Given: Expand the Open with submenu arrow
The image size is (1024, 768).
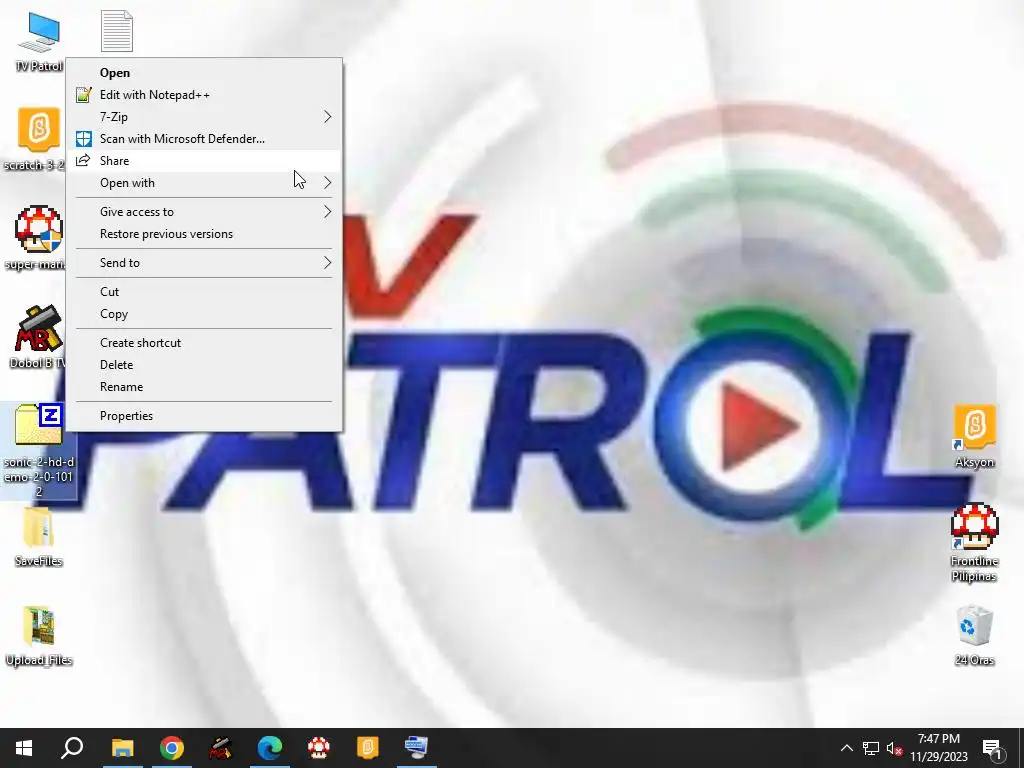Looking at the screenshot, I should (328, 183).
